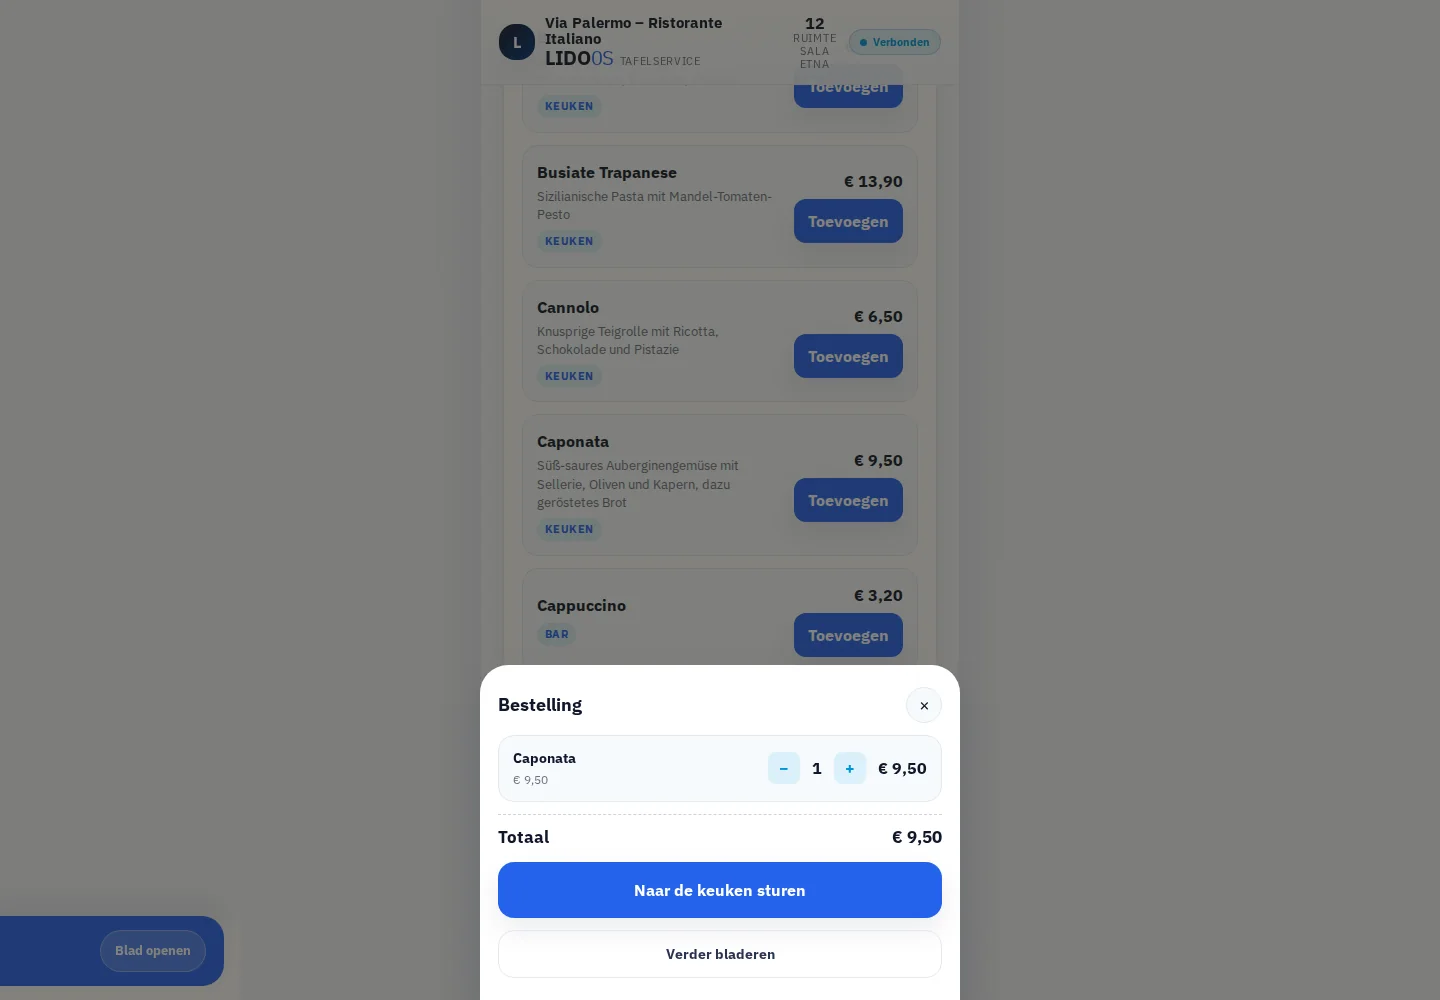Add Busiate Trapanese via Toevoegen
Viewport: 1440px width, 1000px height.
(848, 221)
